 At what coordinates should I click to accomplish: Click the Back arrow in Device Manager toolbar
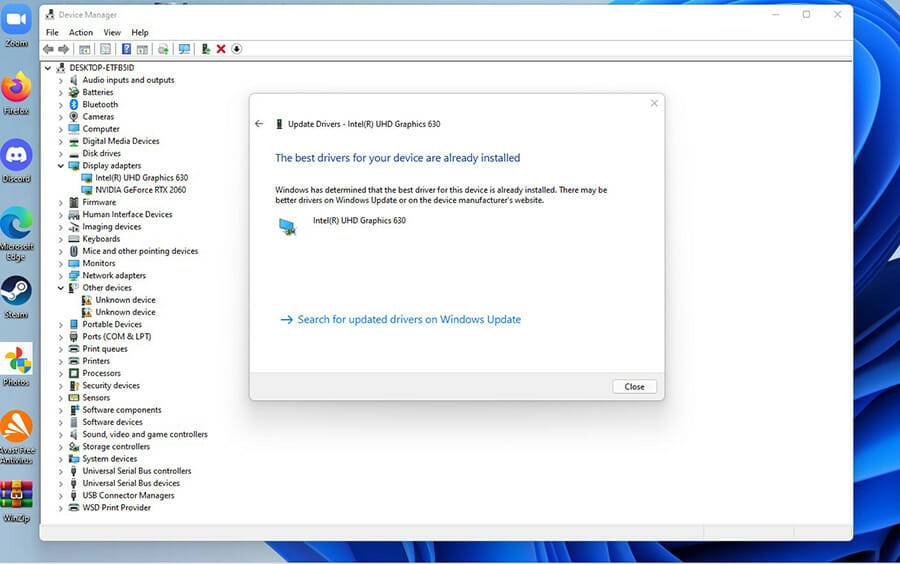[x=48, y=49]
